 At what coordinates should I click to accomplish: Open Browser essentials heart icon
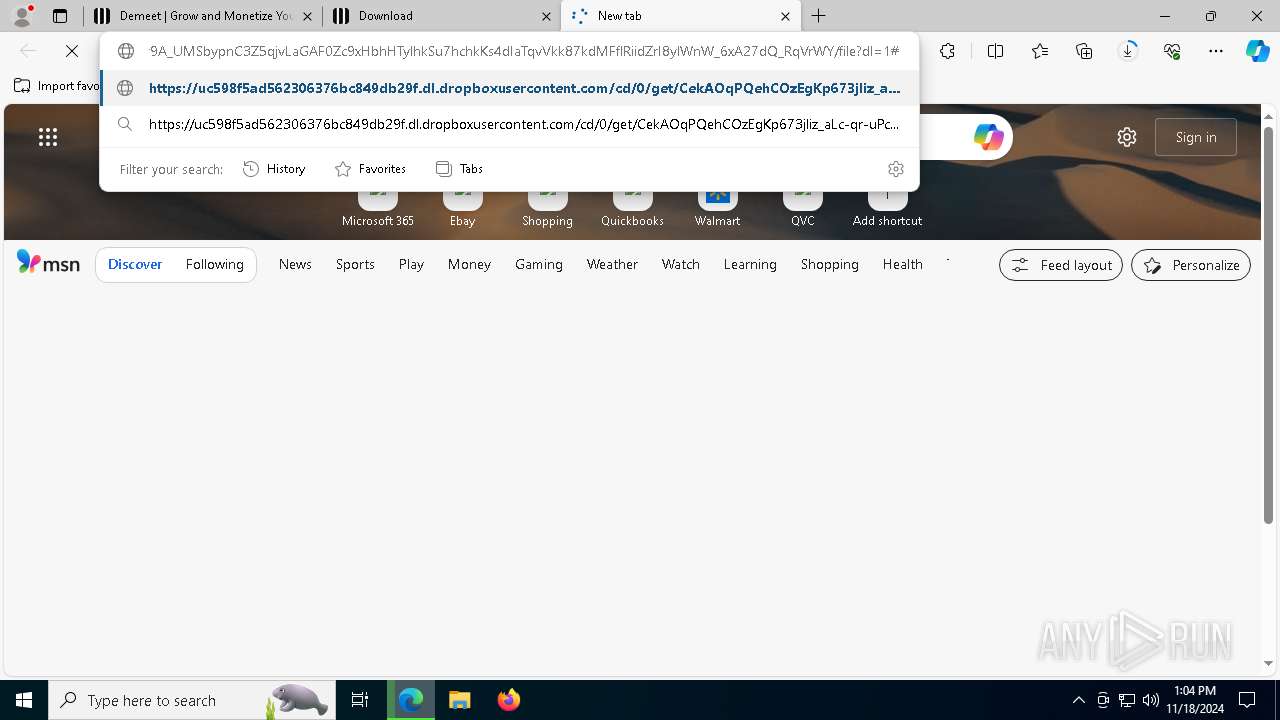point(1172,51)
